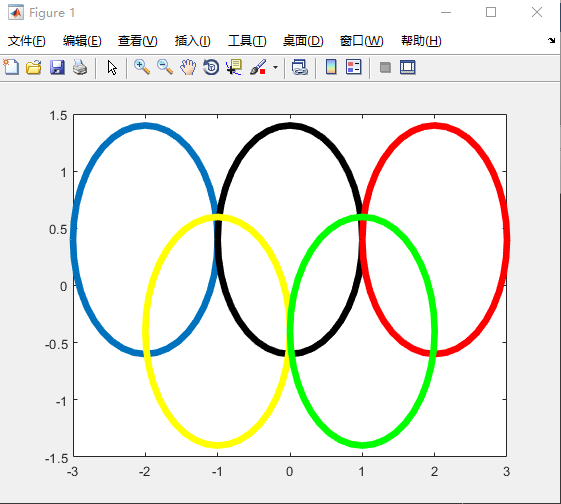561x504 pixels.
Task: Open the 工具(T) menu
Action: pyautogui.click(x=247, y=41)
